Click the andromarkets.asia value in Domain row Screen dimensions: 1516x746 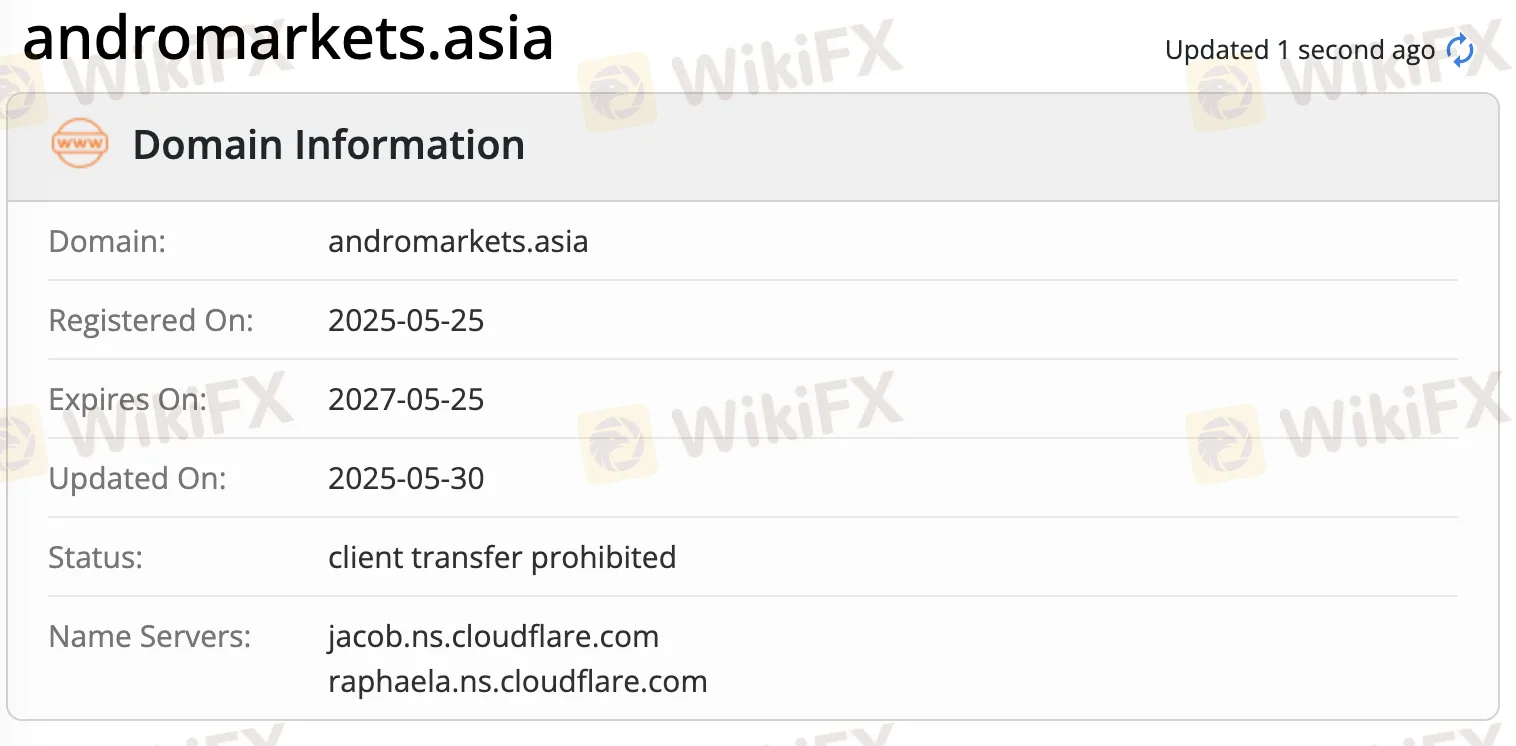pyautogui.click(x=458, y=241)
